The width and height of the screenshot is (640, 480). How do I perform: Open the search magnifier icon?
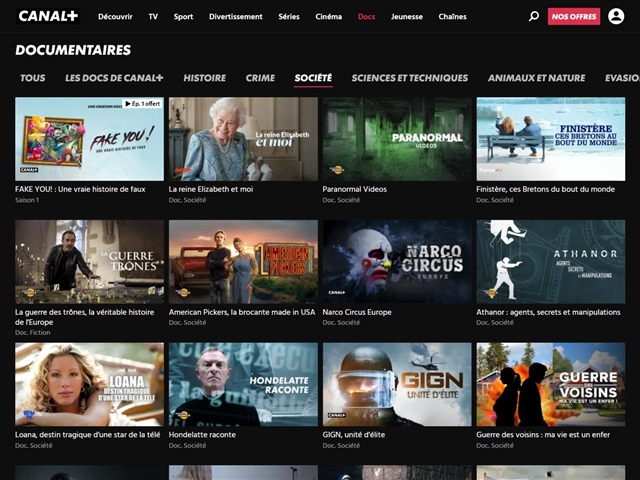tap(533, 16)
